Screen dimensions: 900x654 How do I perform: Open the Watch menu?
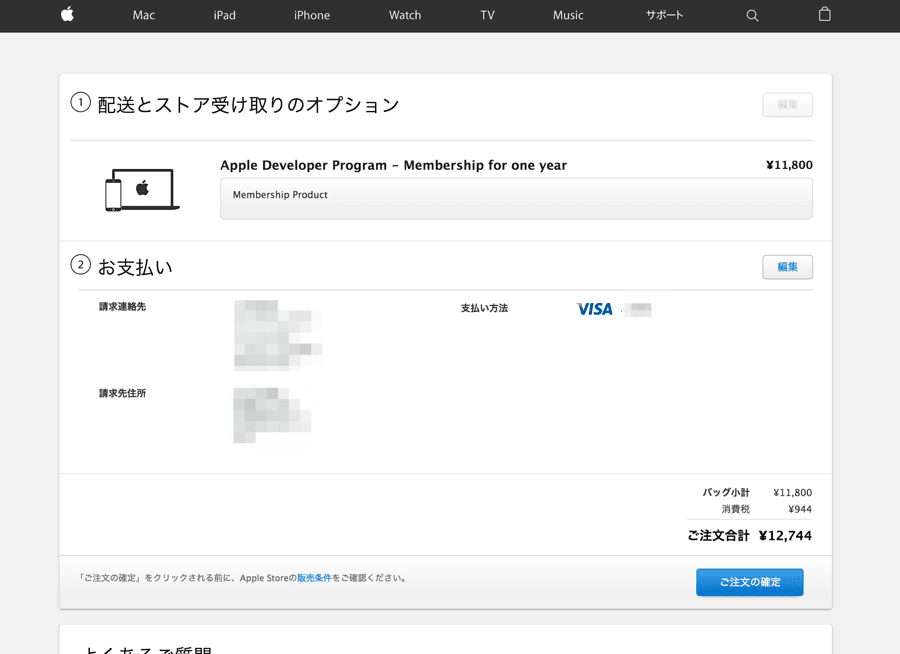[x=405, y=16]
